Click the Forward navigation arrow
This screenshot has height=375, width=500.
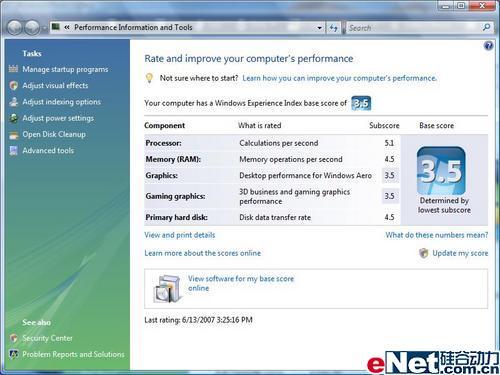(32, 28)
